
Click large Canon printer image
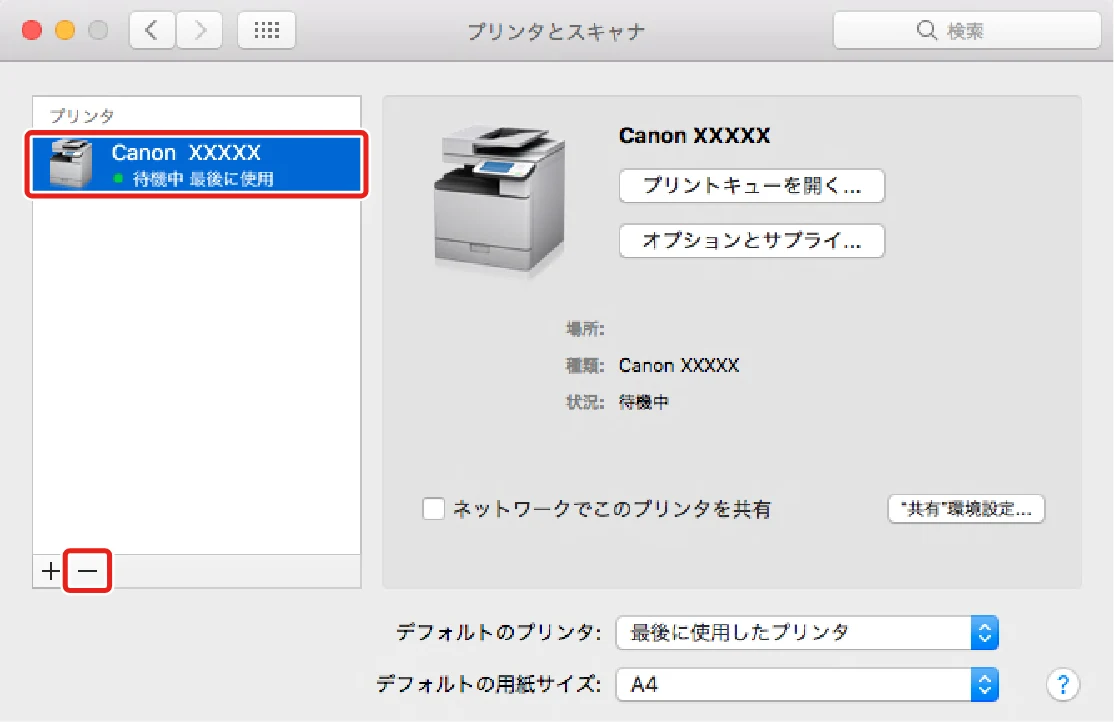coord(499,199)
